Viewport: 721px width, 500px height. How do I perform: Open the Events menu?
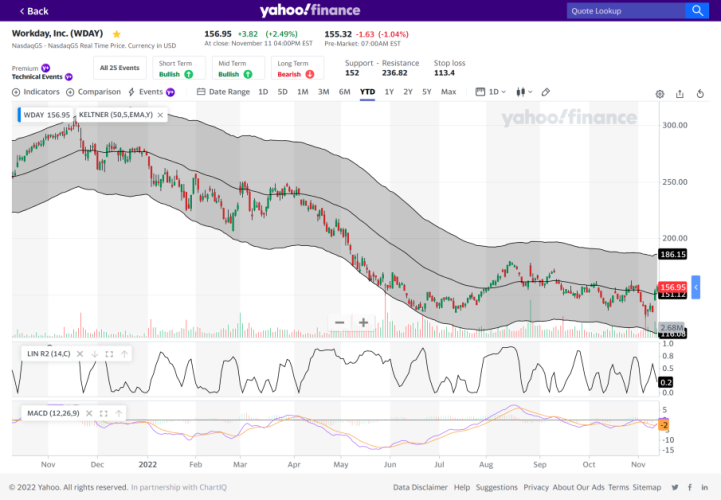(146, 92)
